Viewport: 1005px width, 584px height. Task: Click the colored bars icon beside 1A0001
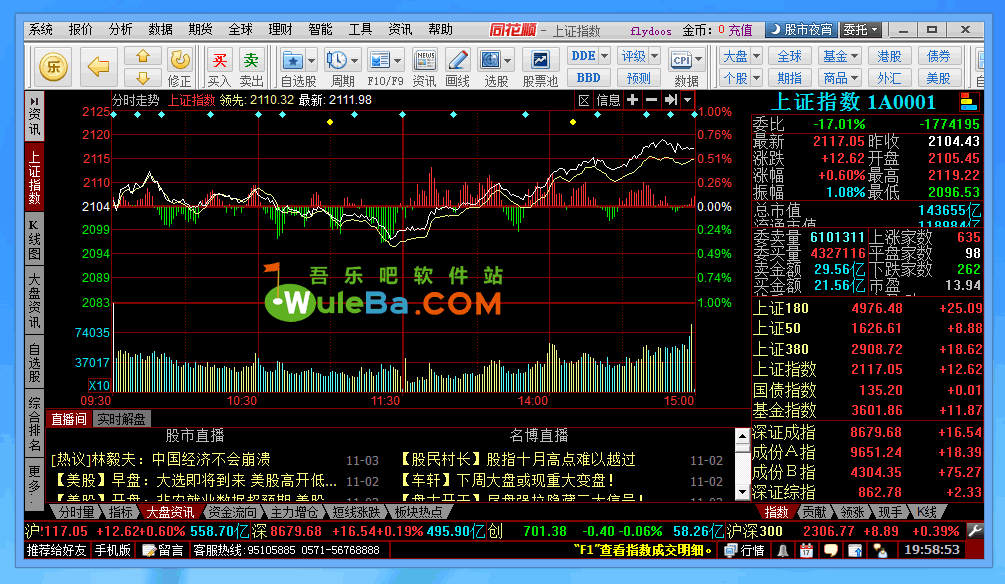968,101
